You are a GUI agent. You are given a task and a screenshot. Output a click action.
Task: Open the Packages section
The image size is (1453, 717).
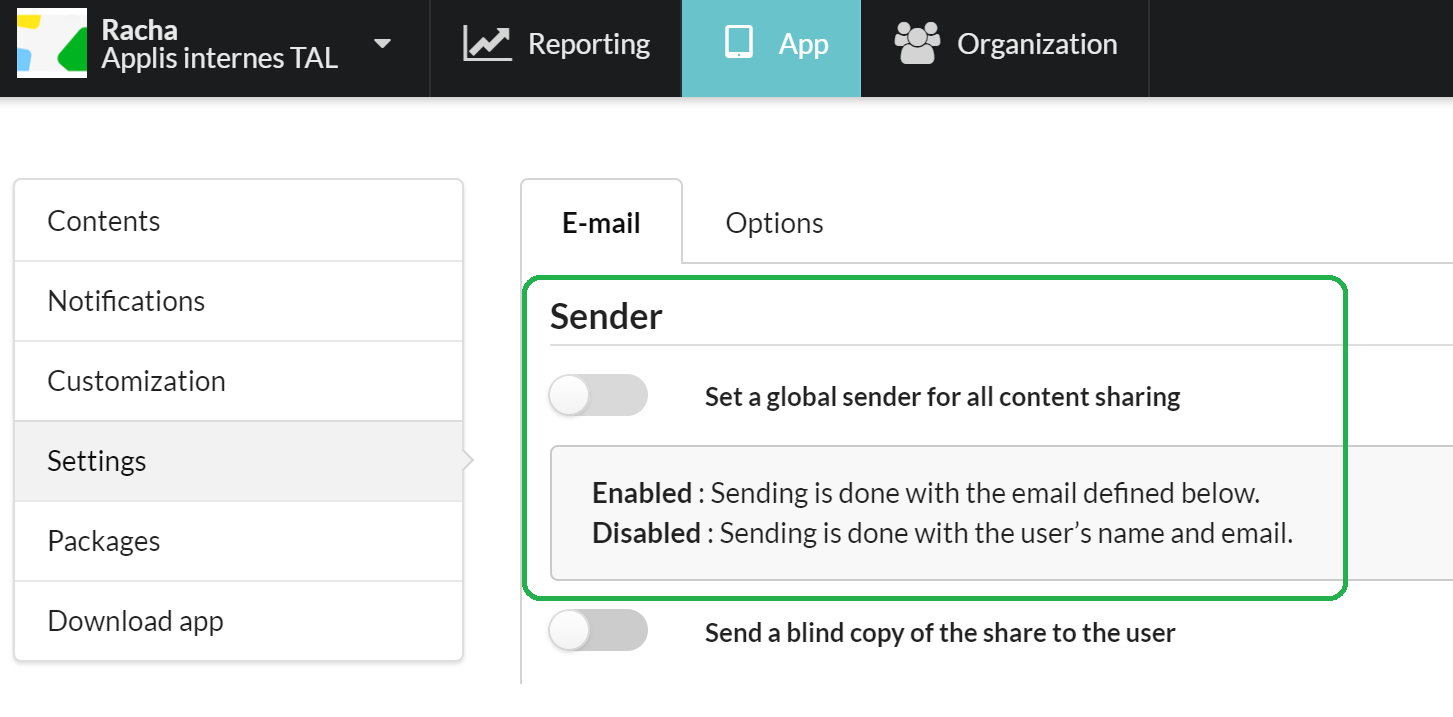tap(238, 541)
